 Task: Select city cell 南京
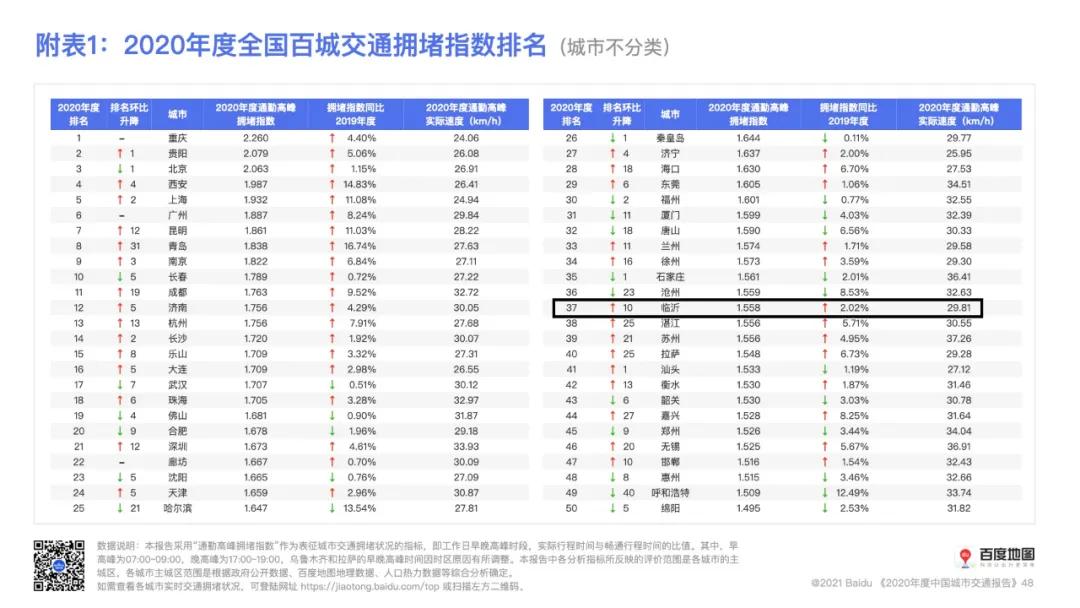click(178, 262)
